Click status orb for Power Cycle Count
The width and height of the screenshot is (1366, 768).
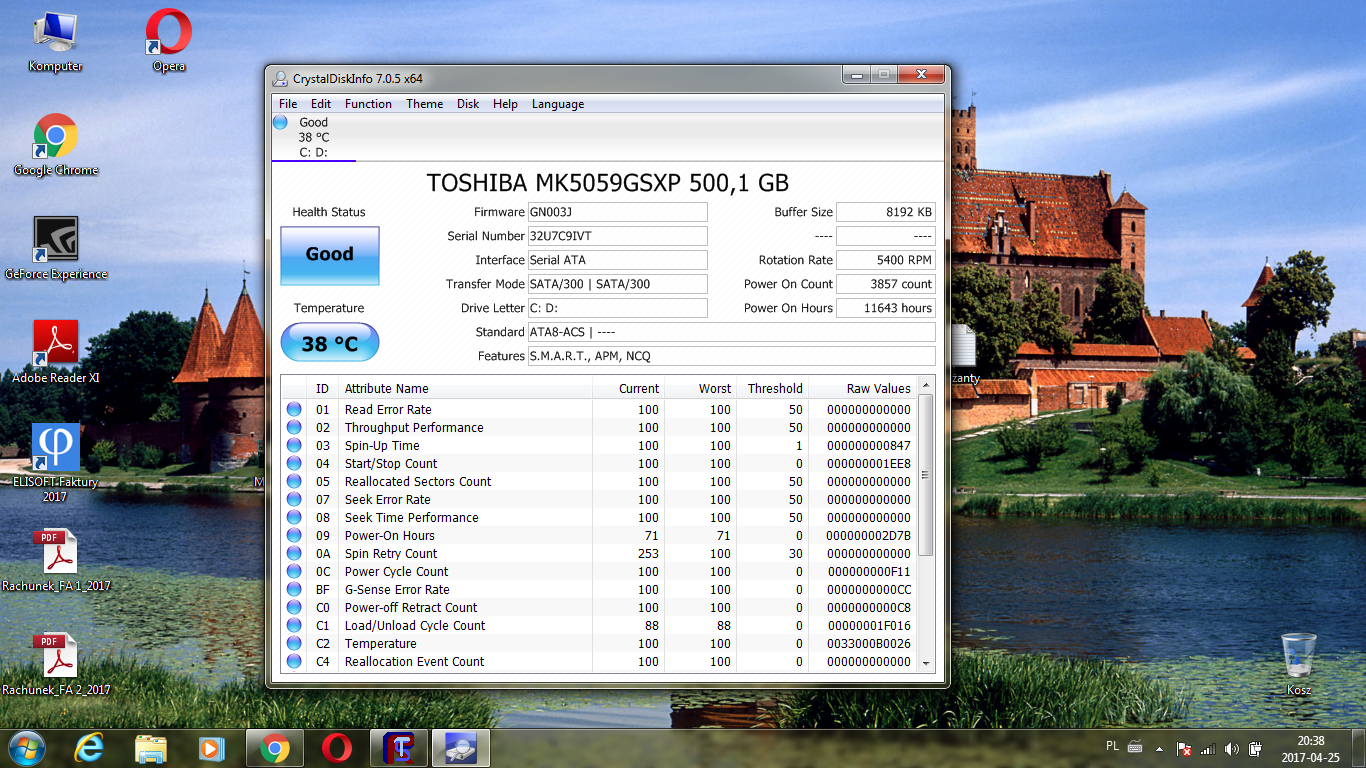click(x=294, y=571)
